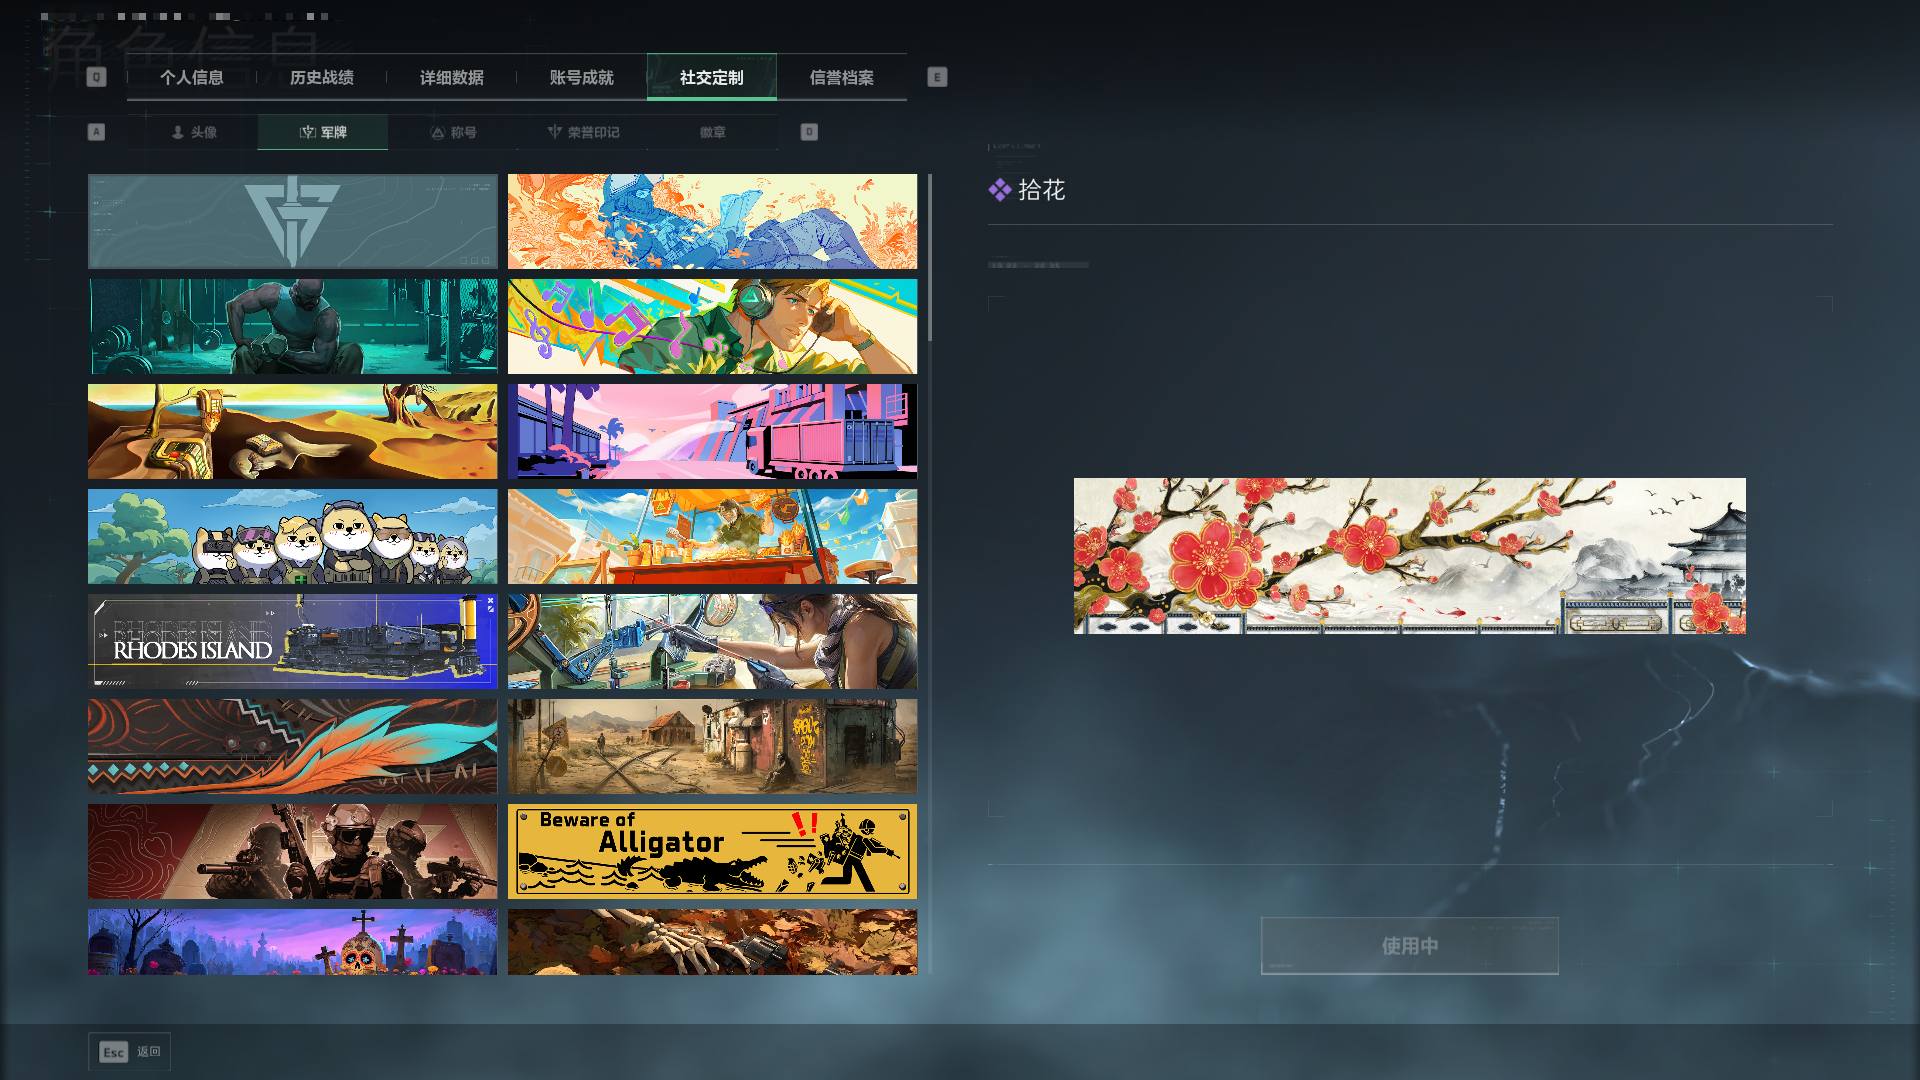Go to the 账号成就 tab
The height and width of the screenshot is (1080, 1920).
(581, 77)
